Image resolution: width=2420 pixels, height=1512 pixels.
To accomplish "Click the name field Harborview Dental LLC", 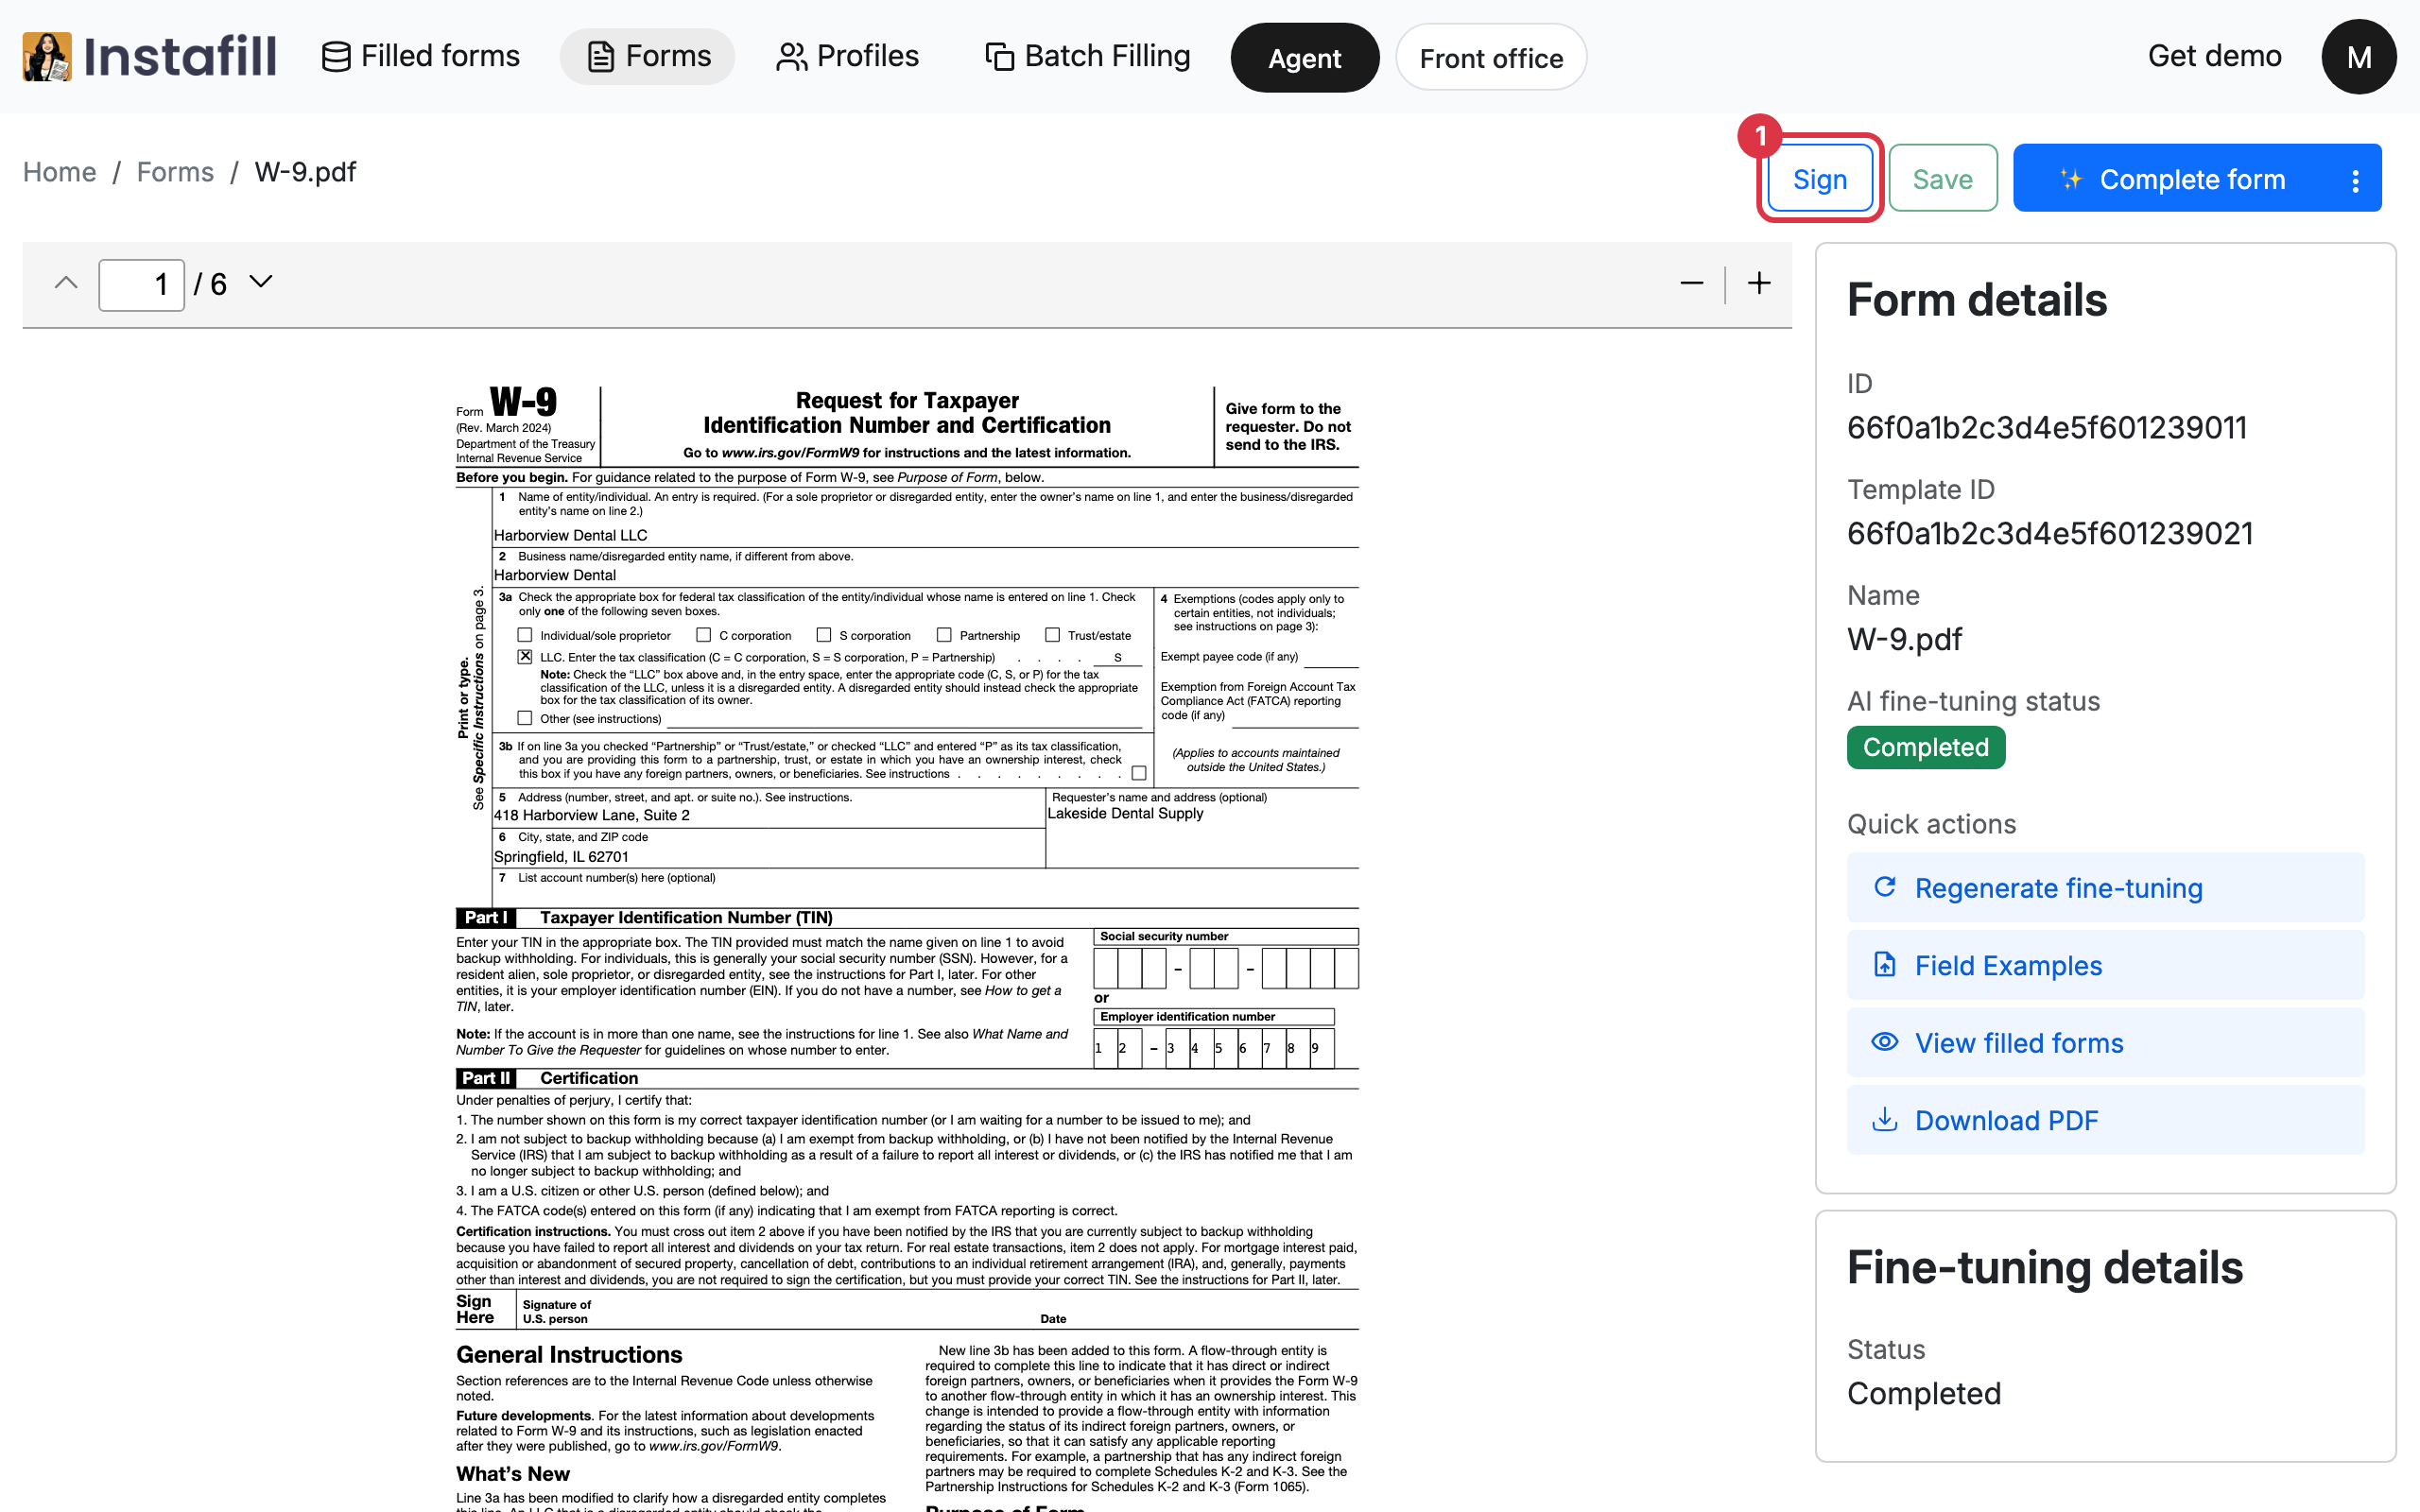I will pyautogui.click(x=925, y=535).
